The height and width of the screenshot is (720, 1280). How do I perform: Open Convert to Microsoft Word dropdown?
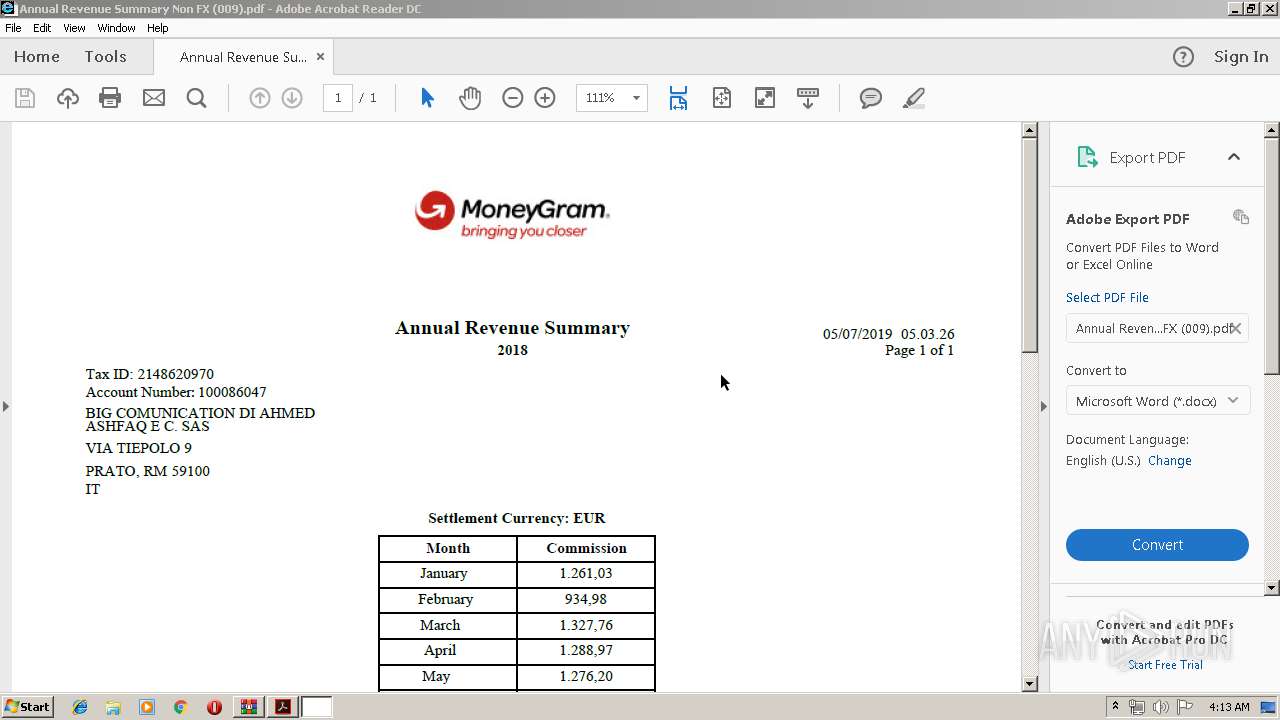click(x=1157, y=401)
